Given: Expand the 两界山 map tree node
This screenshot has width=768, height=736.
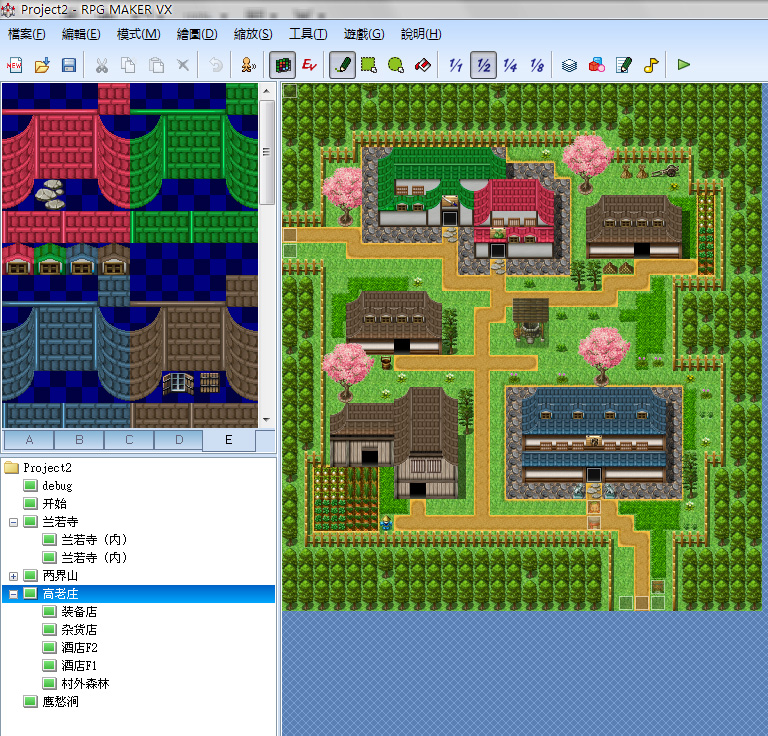Looking at the screenshot, I should pyautogui.click(x=13, y=576).
